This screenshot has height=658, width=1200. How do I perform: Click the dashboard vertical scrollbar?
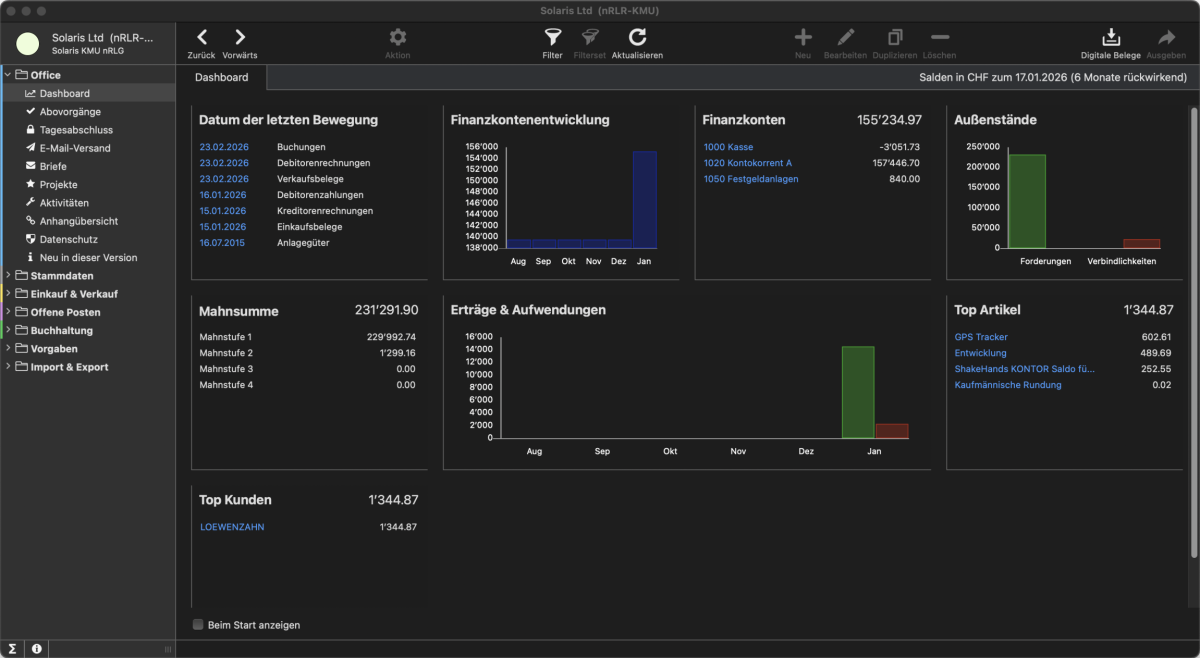(x=1193, y=330)
